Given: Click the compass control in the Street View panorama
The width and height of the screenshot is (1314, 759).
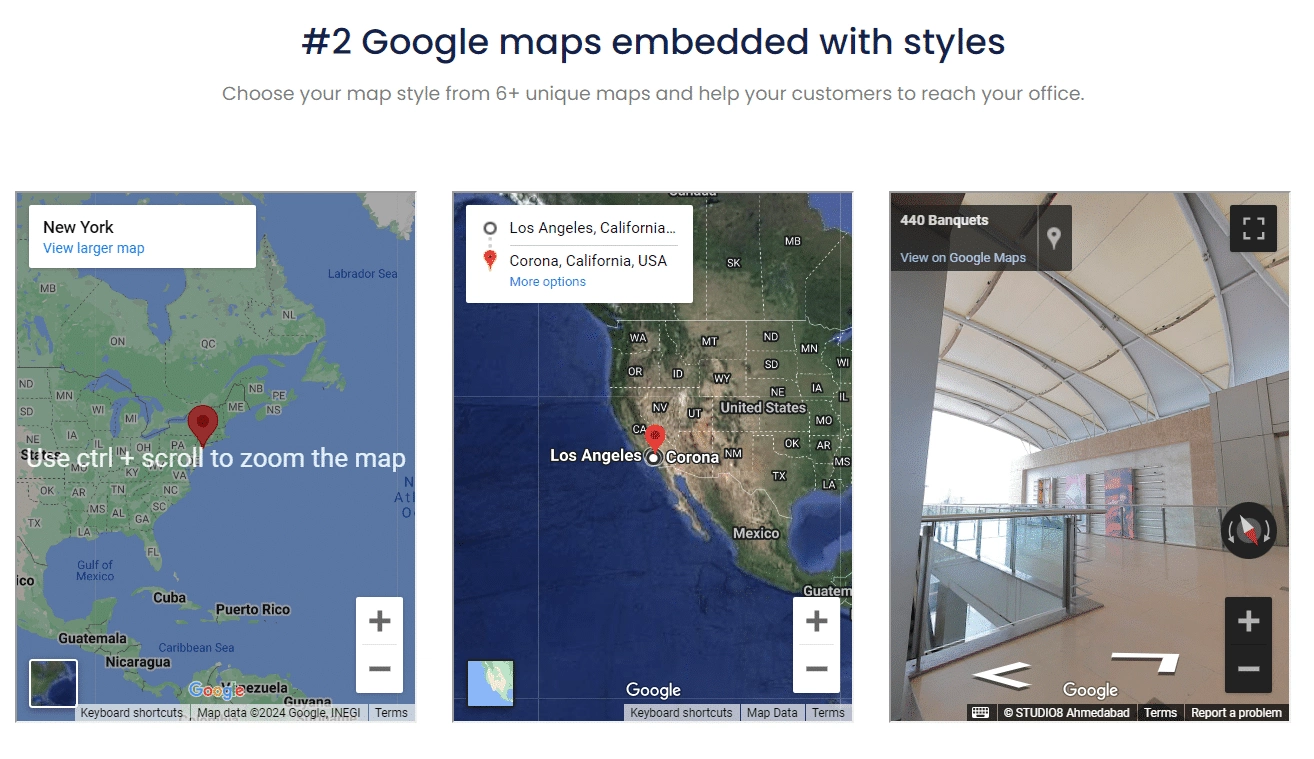Looking at the screenshot, I should click(x=1251, y=531).
